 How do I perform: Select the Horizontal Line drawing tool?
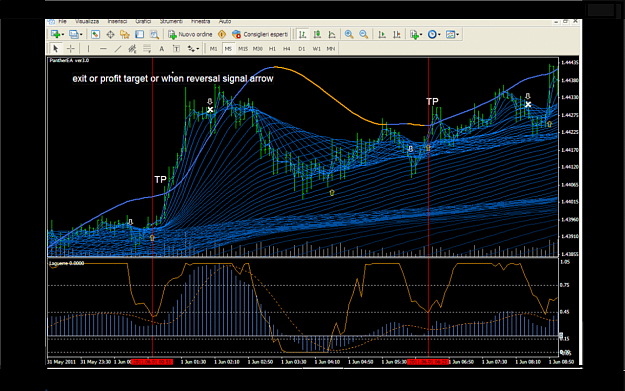pos(103,49)
